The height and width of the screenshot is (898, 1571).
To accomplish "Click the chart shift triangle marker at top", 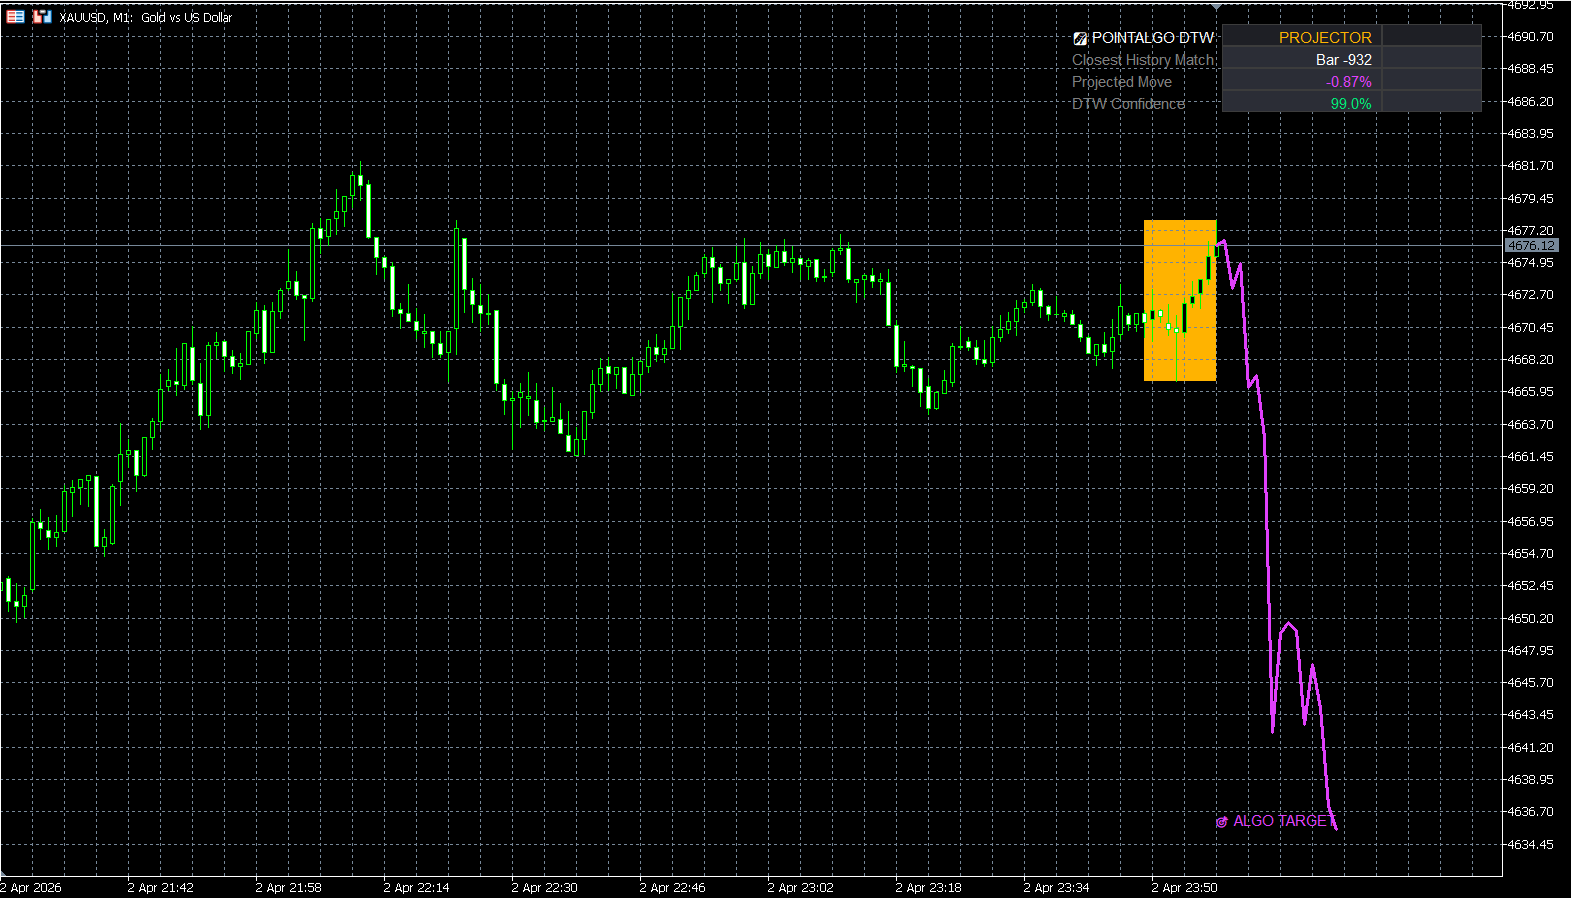I will (1216, 7).
